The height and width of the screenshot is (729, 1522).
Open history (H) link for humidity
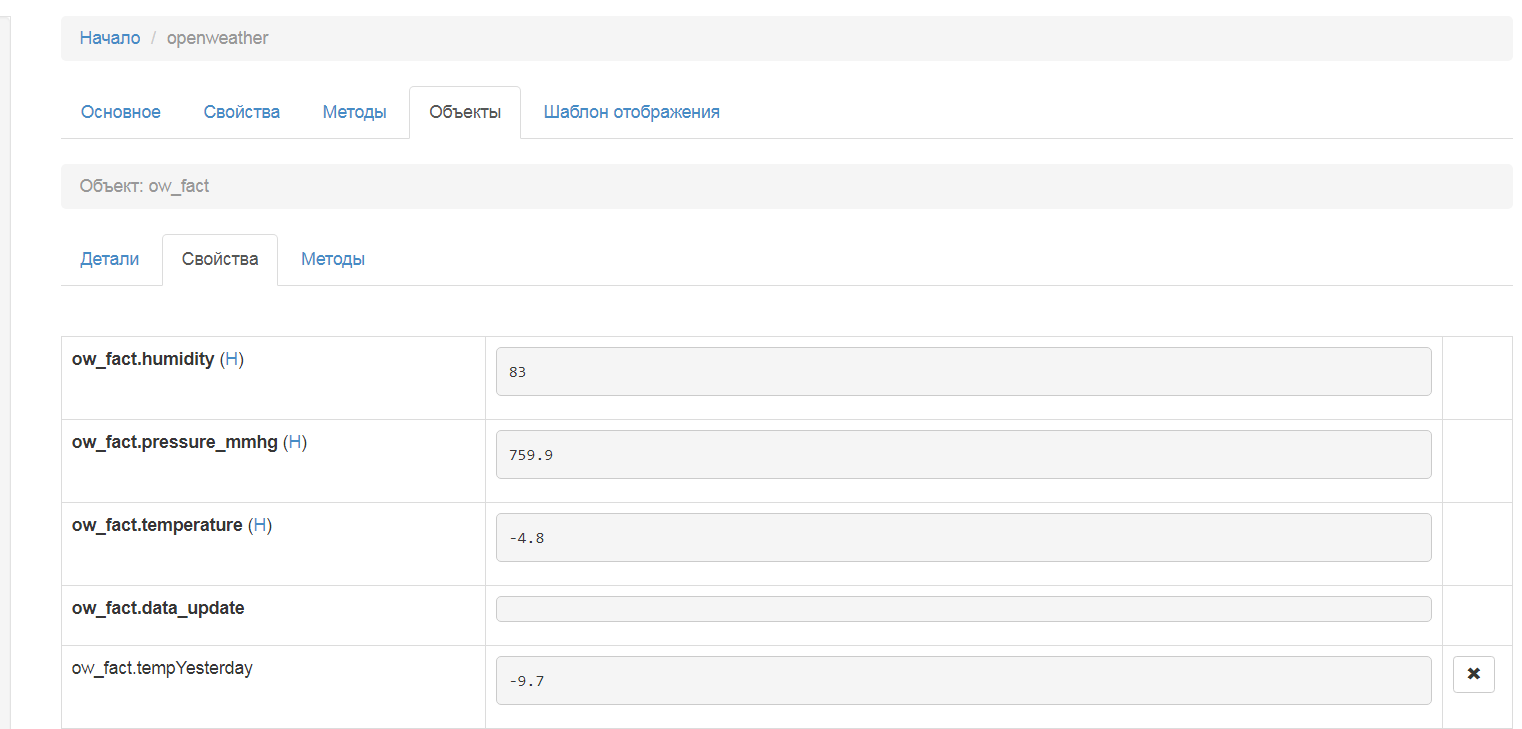pyautogui.click(x=232, y=359)
